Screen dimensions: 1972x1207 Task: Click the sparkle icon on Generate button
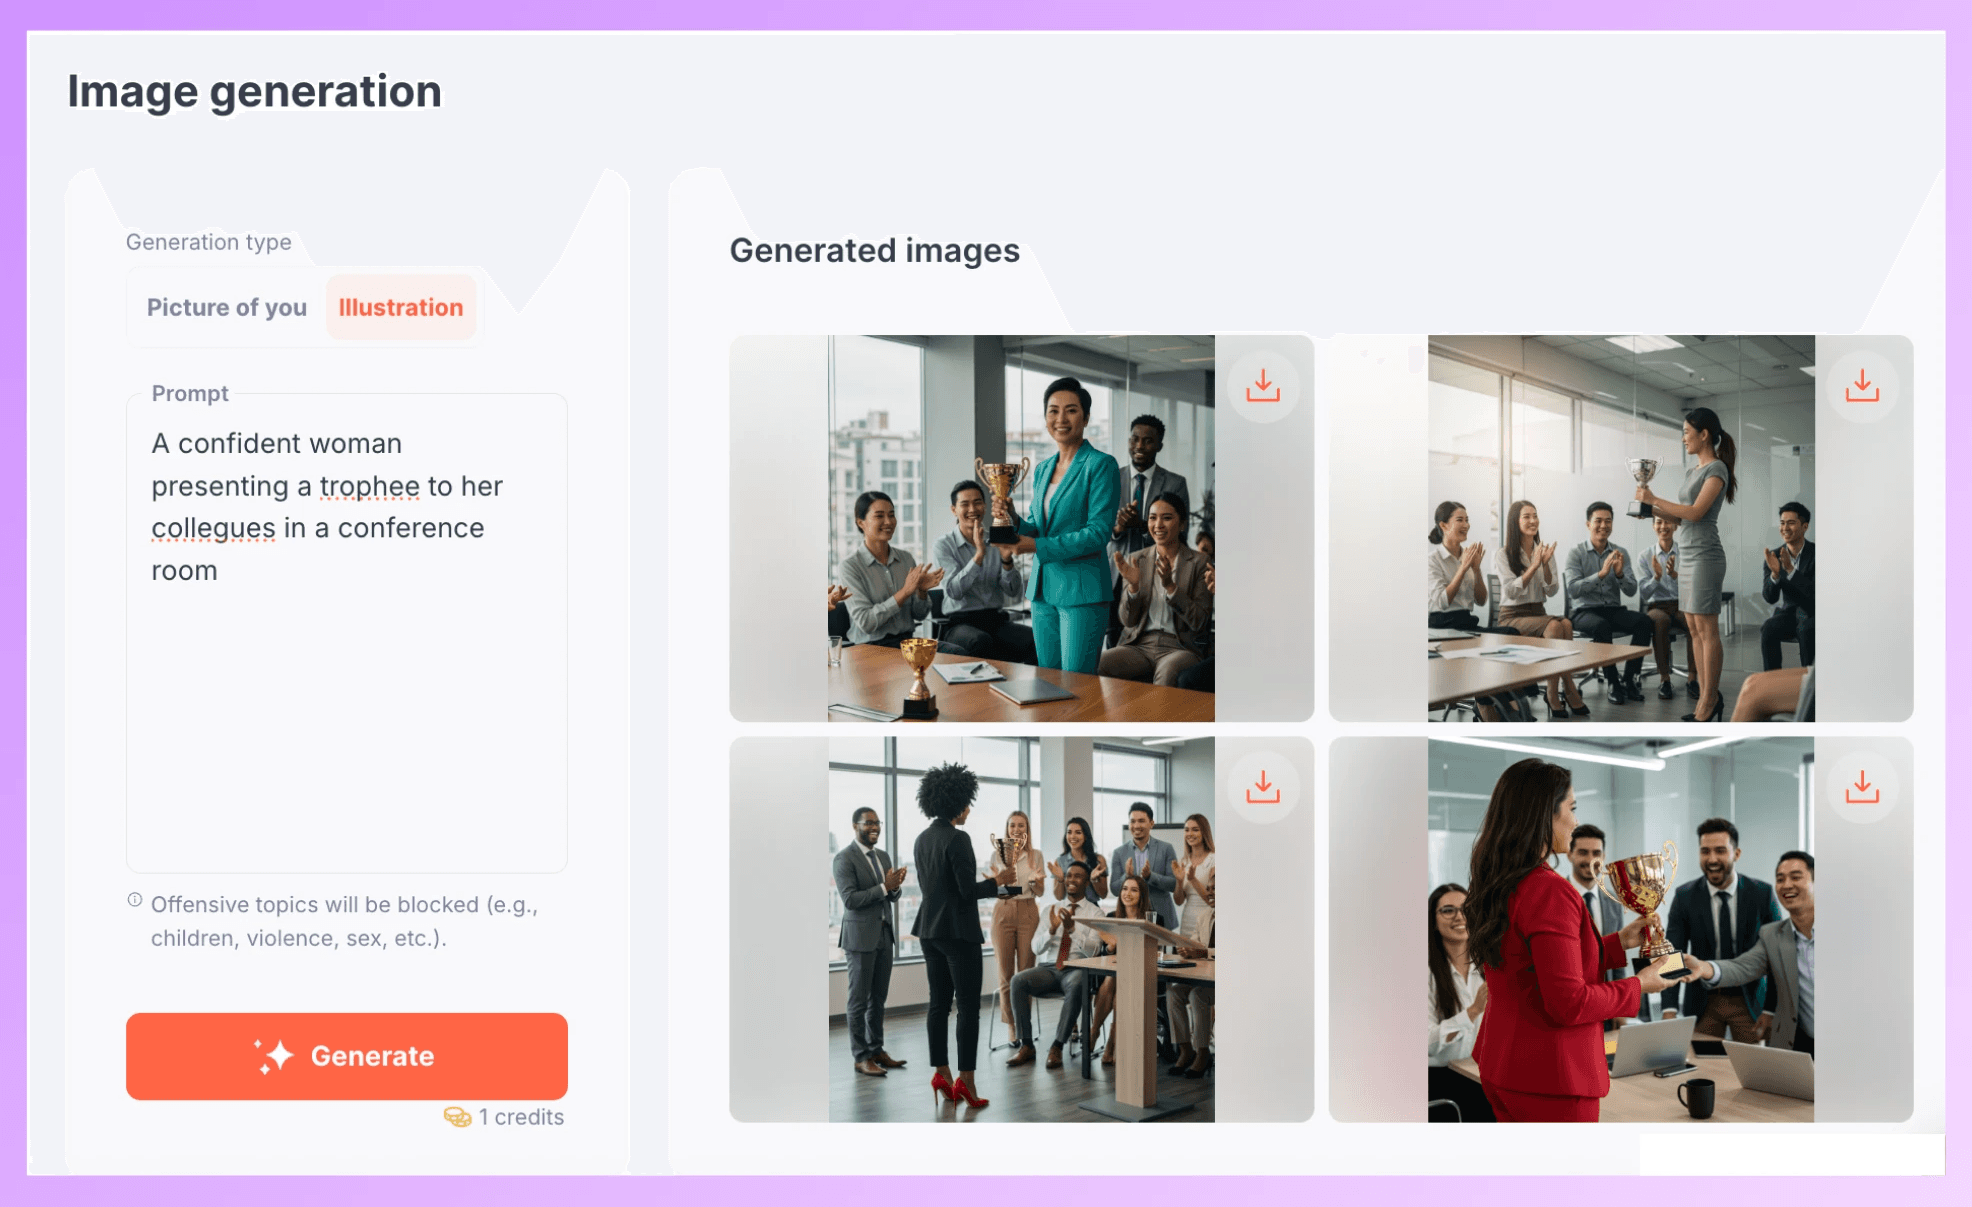click(274, 1056)
